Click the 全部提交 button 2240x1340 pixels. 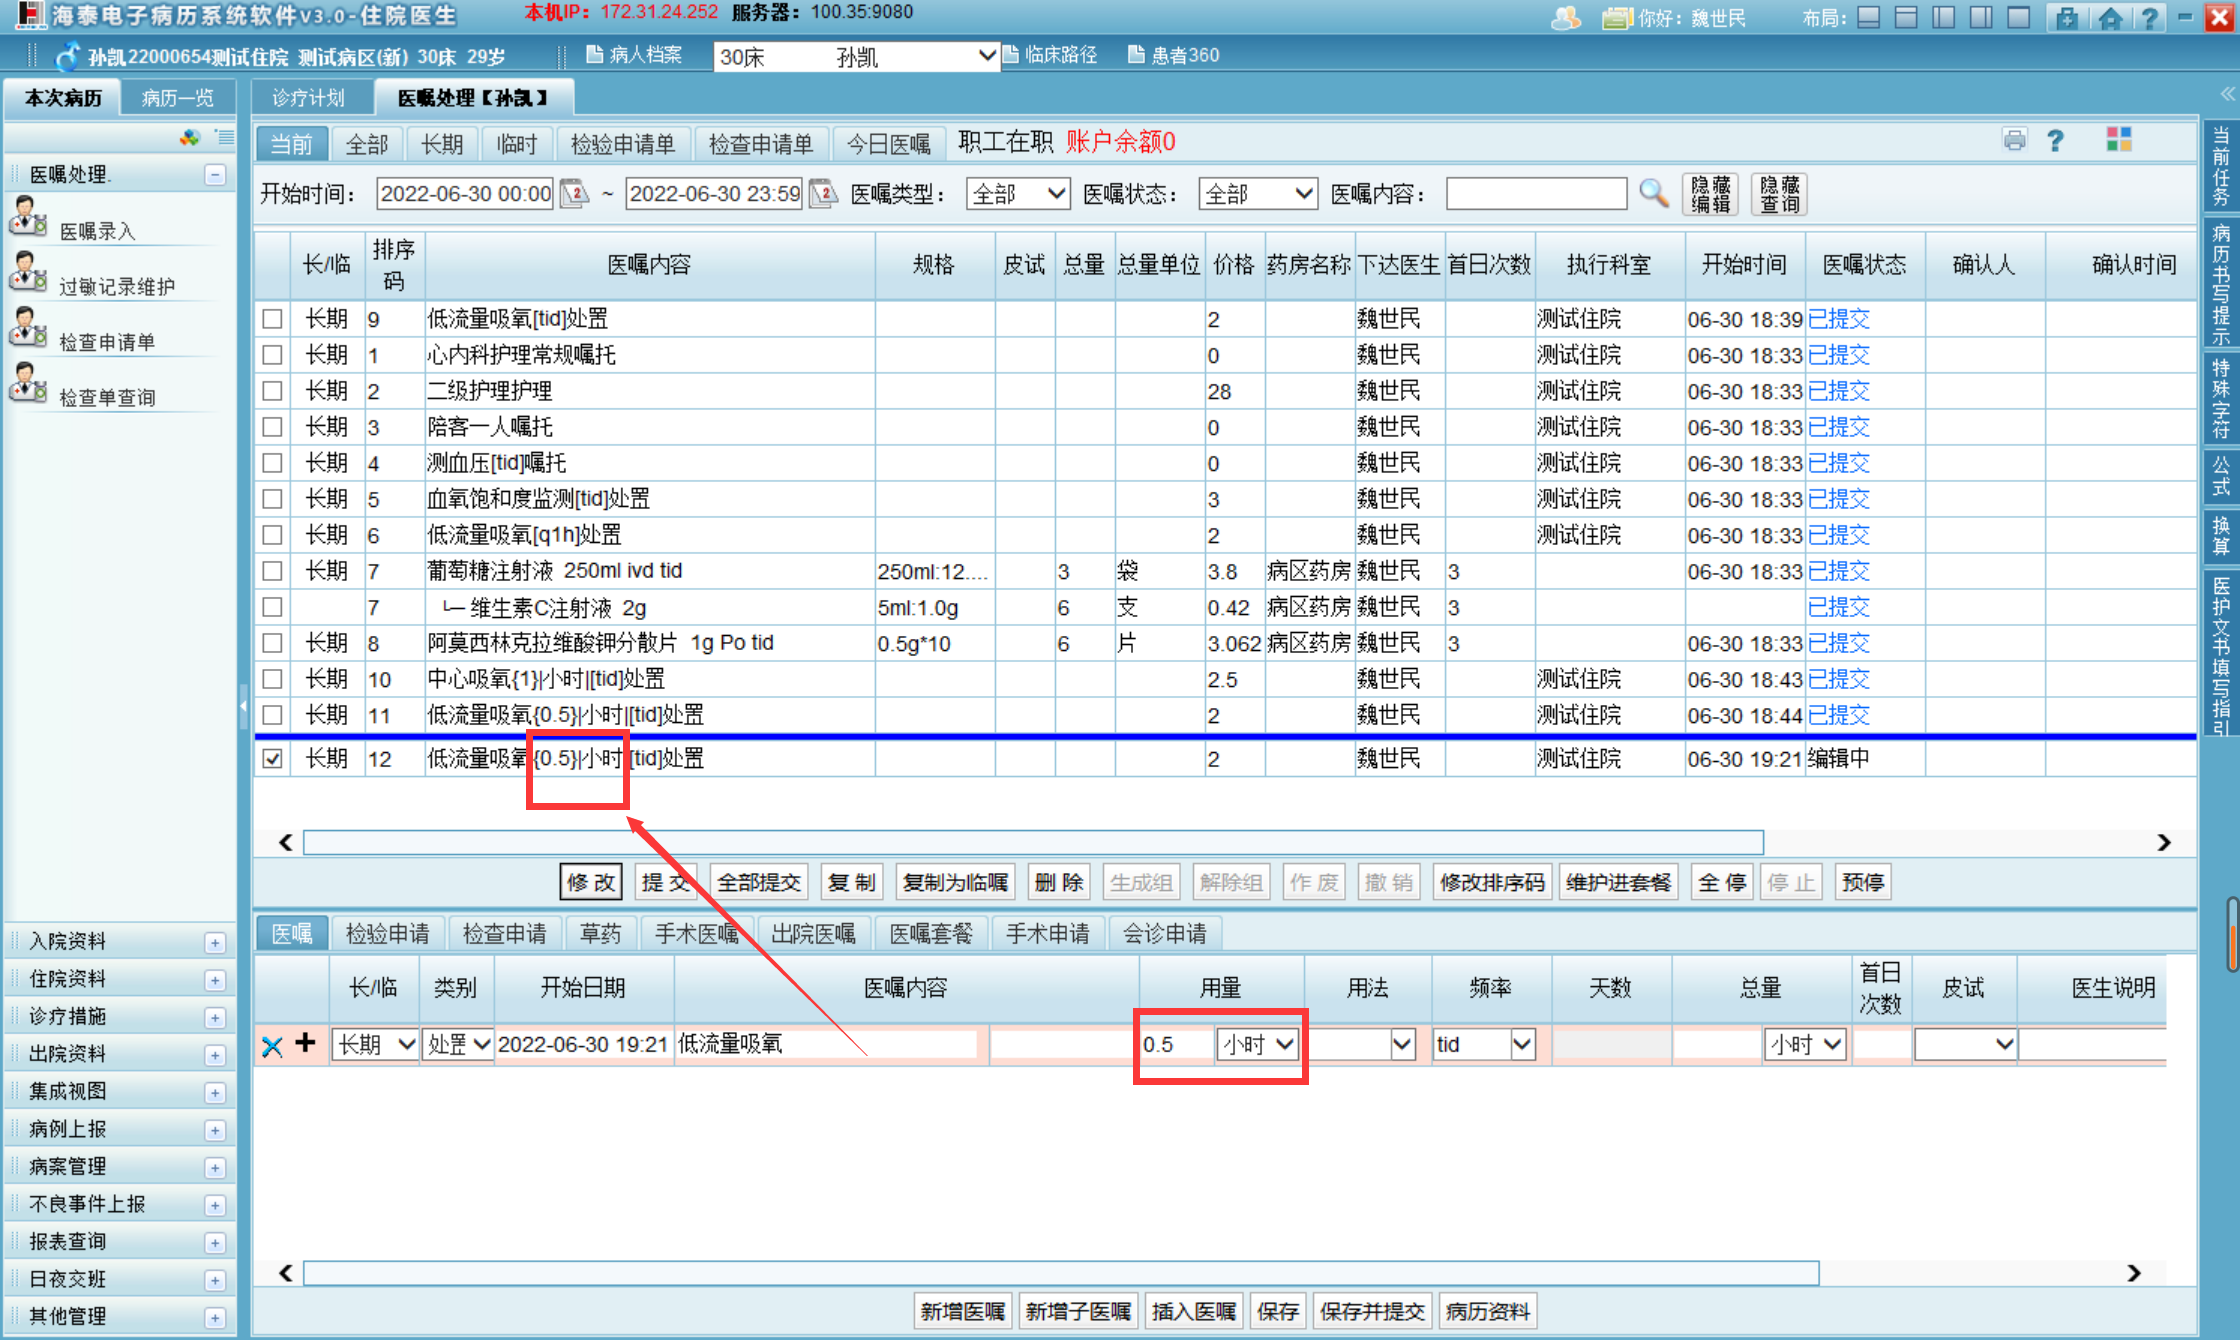click(758, 882)
